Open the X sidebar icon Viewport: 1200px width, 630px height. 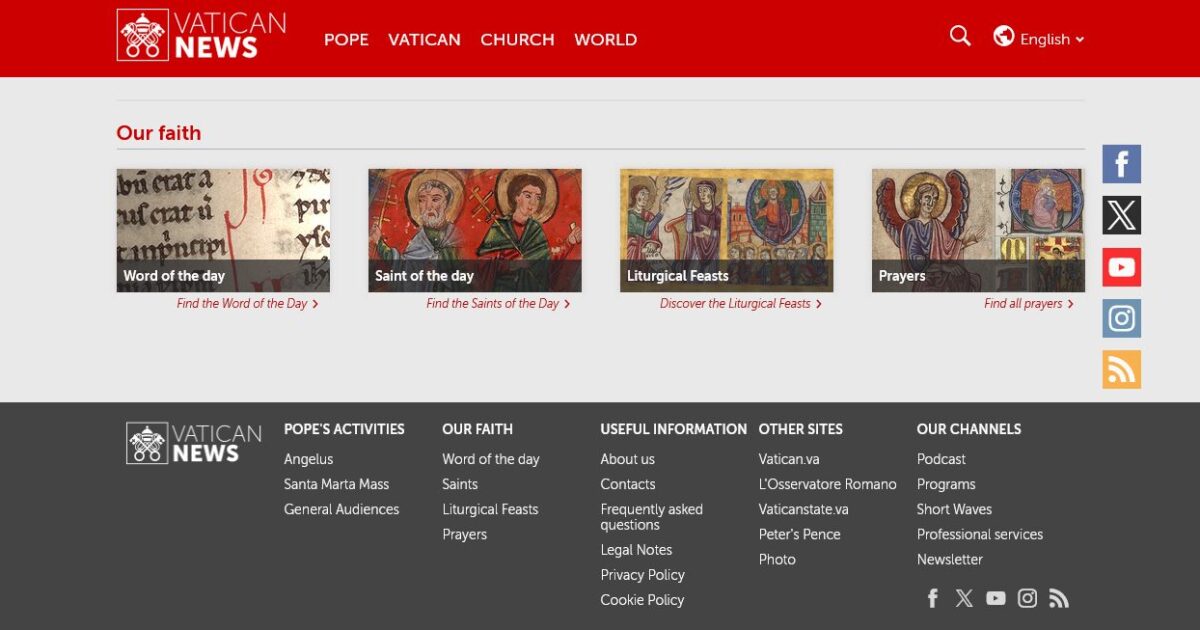click(1121, 214)
